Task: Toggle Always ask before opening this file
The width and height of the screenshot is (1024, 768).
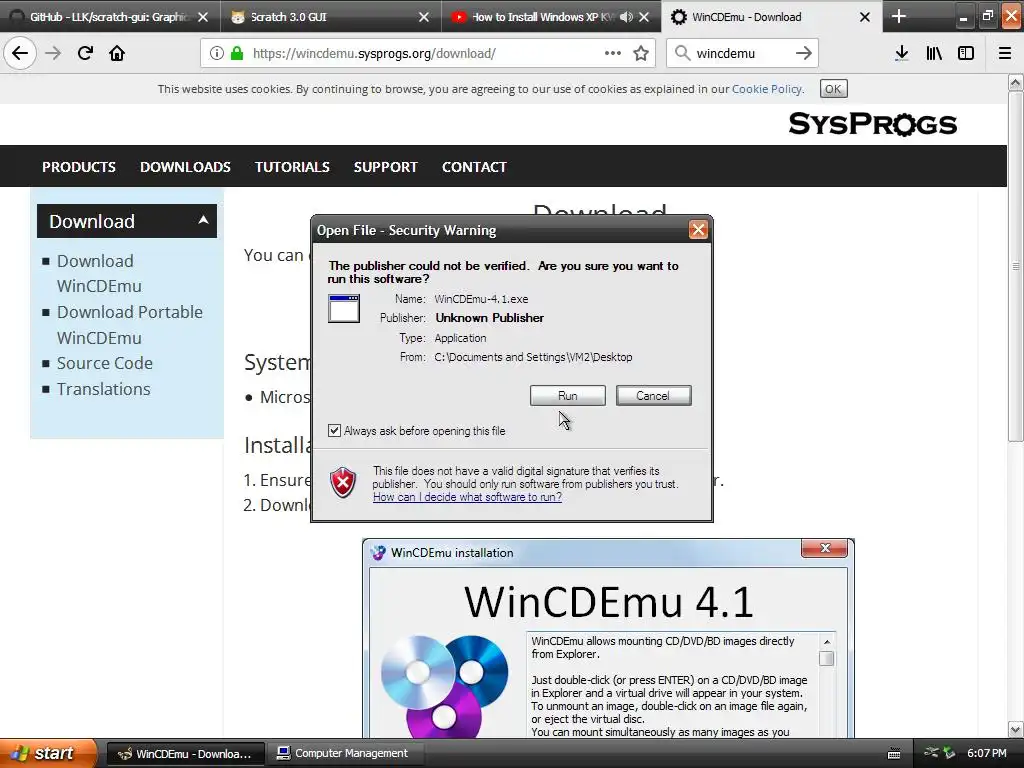Action: pos(334,430)
